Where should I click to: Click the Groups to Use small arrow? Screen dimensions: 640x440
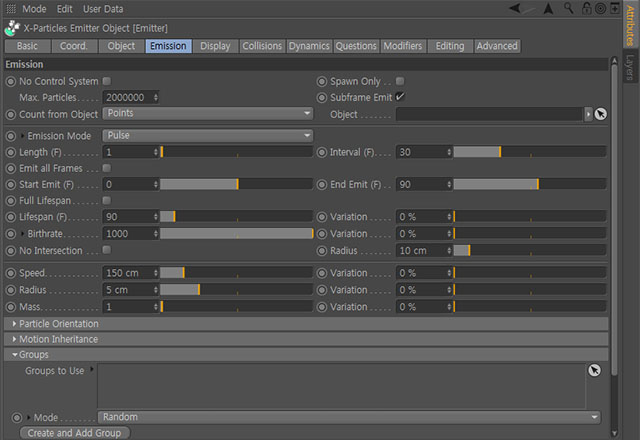[x=92, y=369]
